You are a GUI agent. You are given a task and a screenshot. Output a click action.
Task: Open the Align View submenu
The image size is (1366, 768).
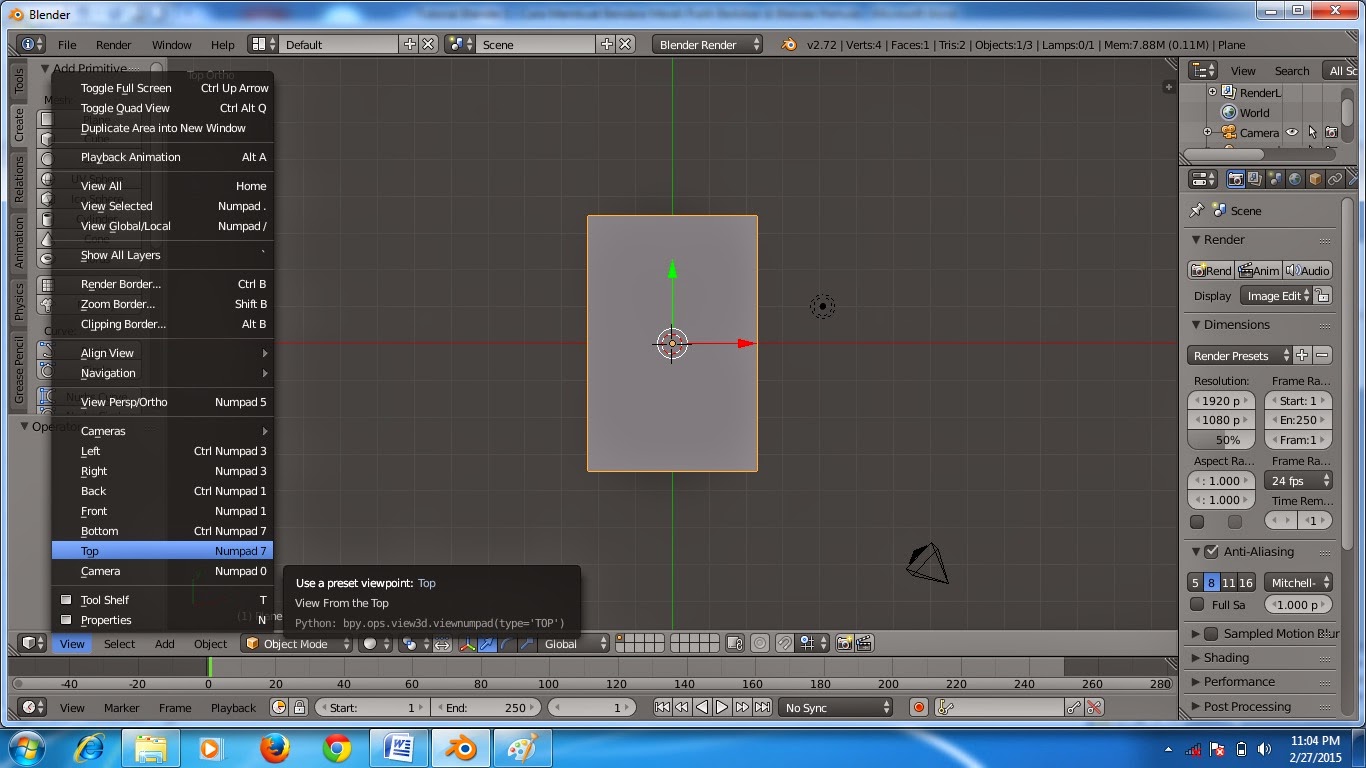(x=162, y=353)
